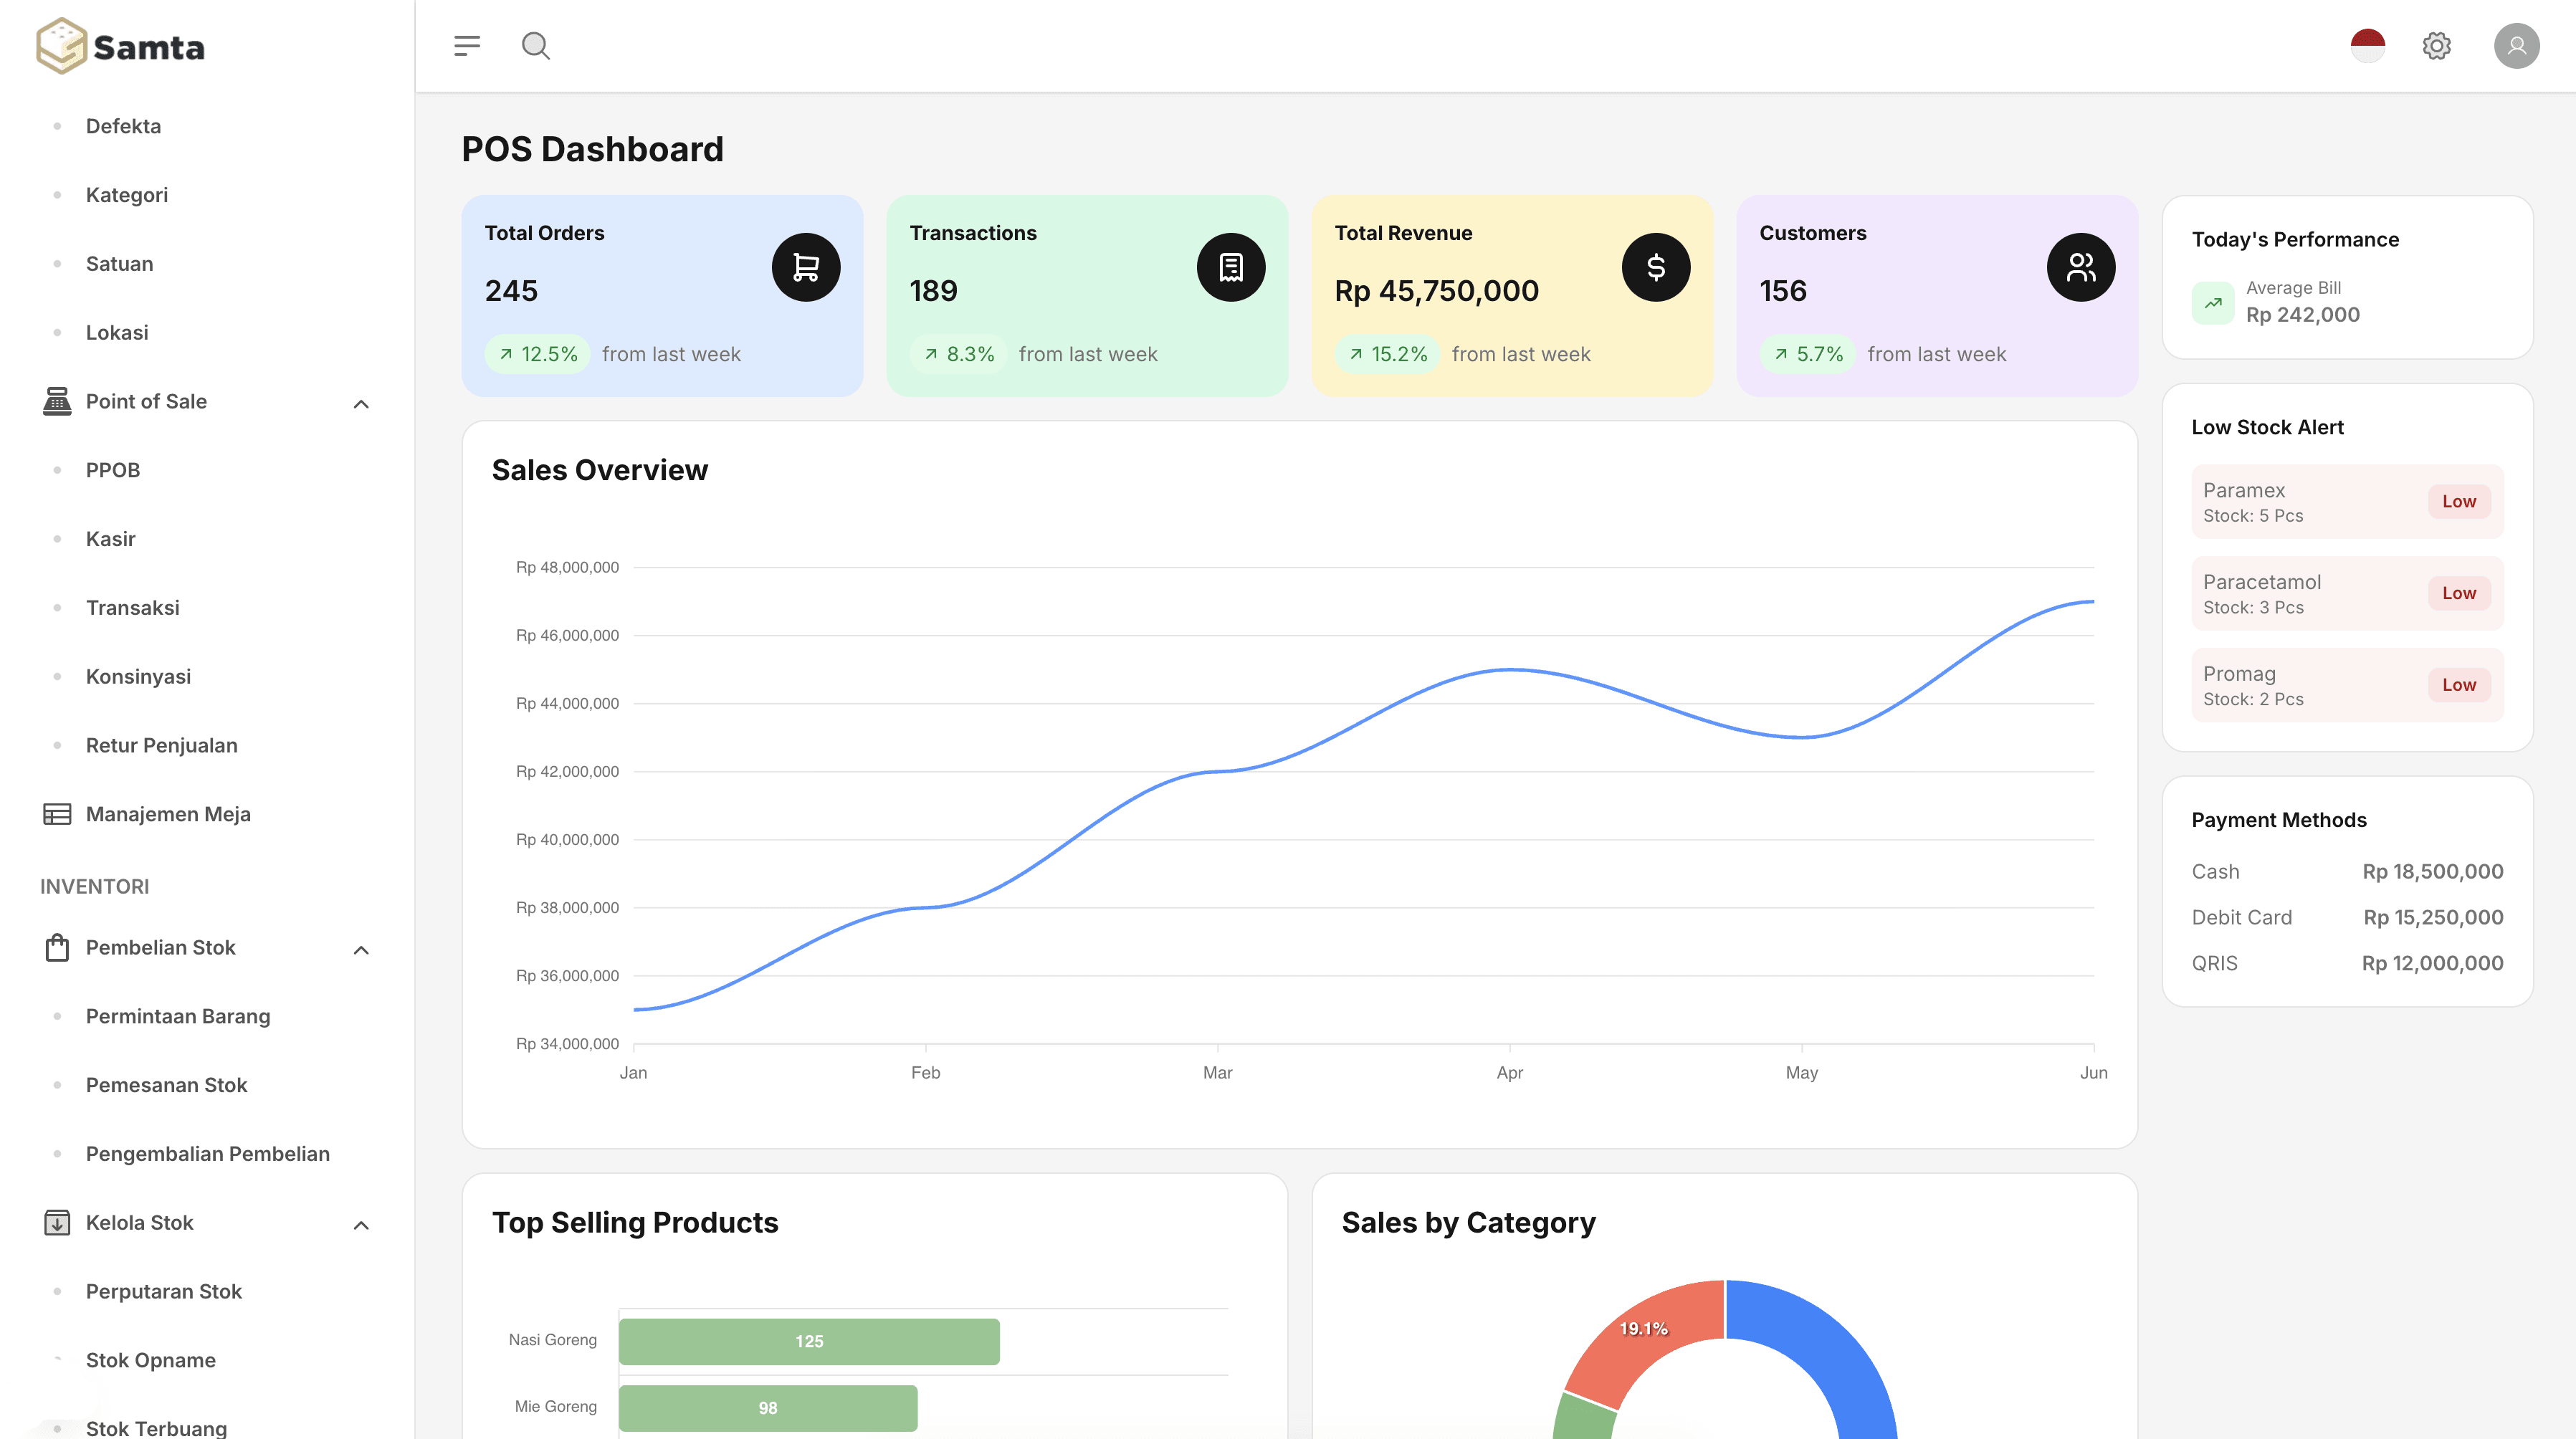Open the Indonesia flag language selector
The height and width of the screenshot is (1439, 2576).
click(x=2367, y=46)
